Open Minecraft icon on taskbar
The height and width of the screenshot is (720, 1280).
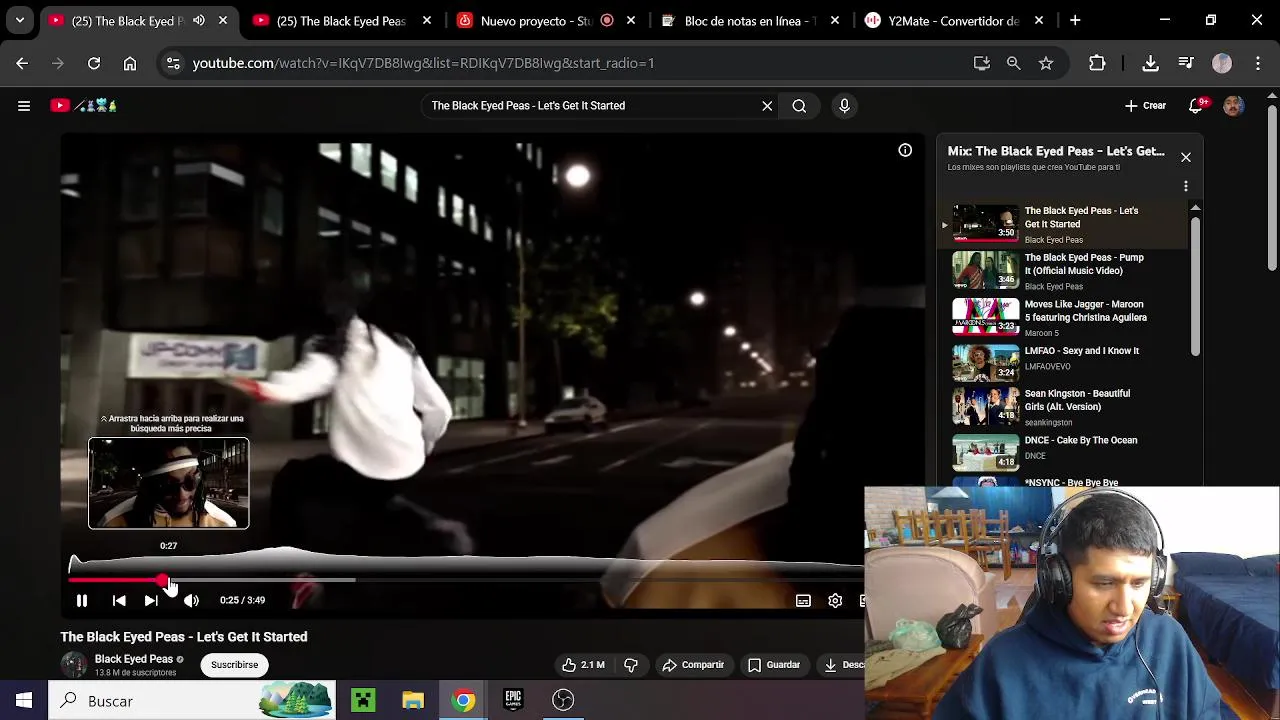click(x=363, y=701)
